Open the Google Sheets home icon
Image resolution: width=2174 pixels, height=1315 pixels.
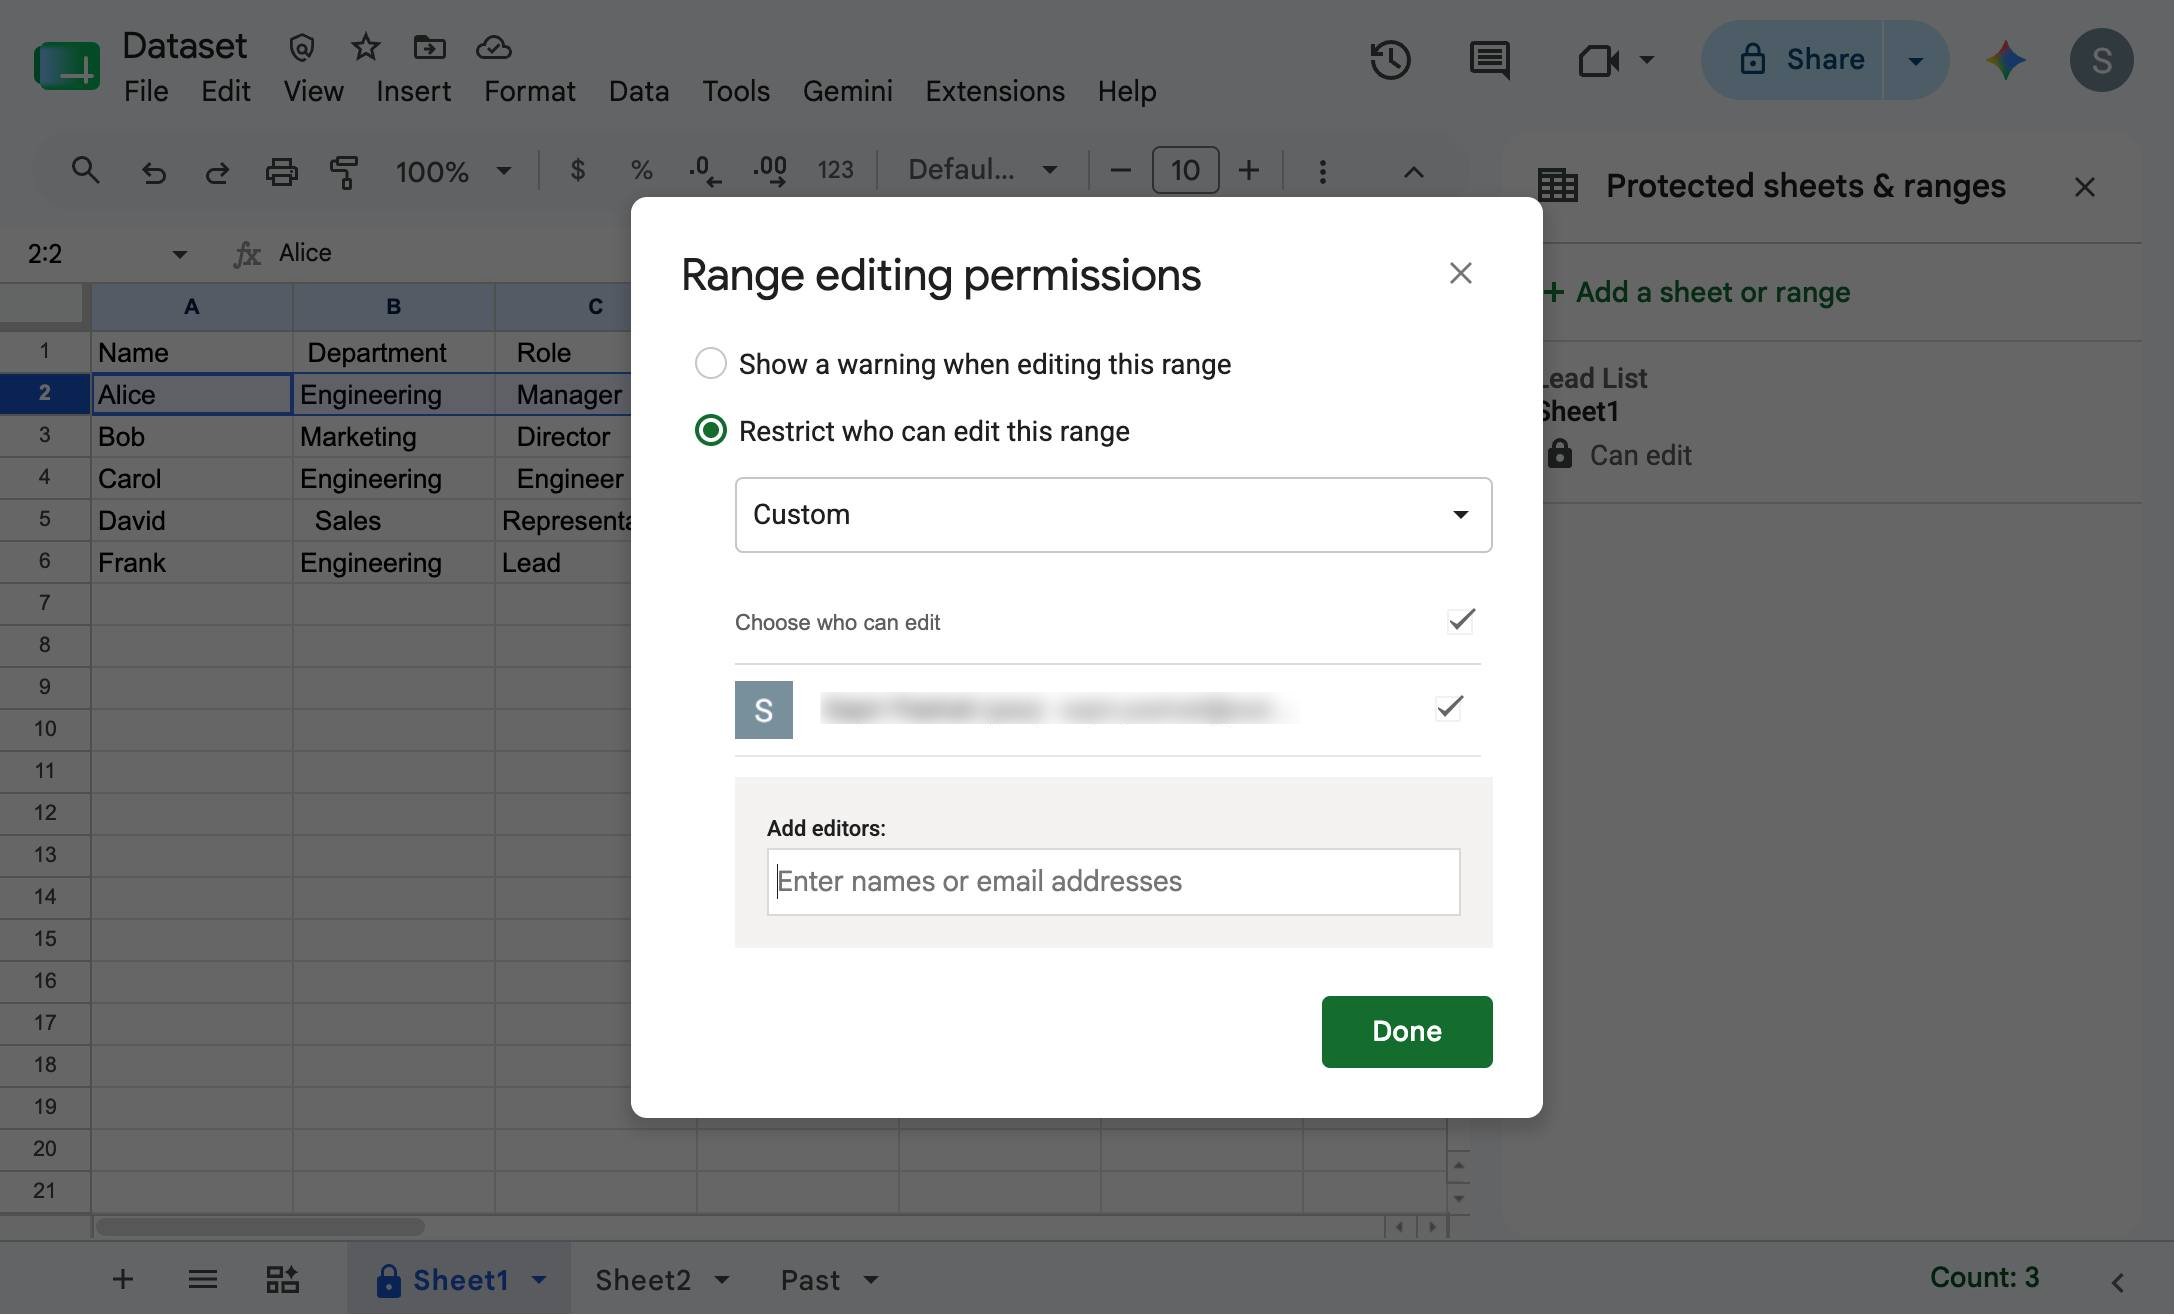66,66
